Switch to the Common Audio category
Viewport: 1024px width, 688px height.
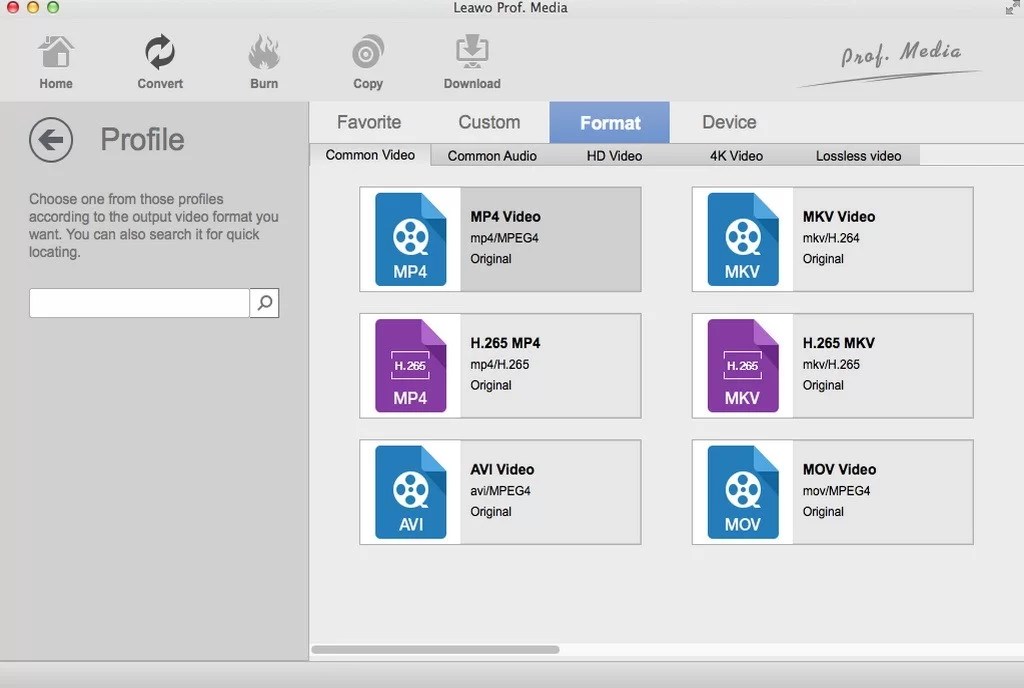pyautogui.click(x=490, y=155)
